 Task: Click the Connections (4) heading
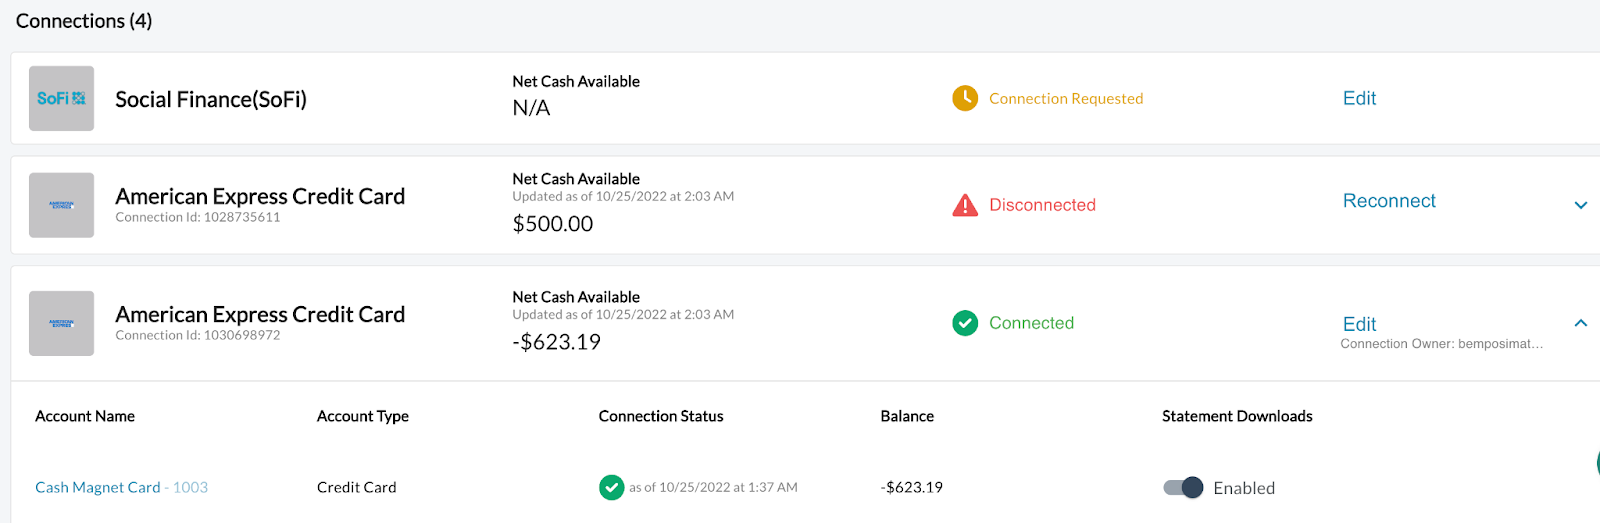tap(84, 21)
